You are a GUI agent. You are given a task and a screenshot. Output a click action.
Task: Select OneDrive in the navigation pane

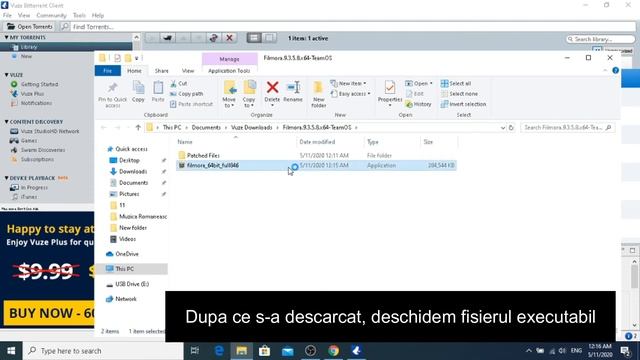pos(127,254)
